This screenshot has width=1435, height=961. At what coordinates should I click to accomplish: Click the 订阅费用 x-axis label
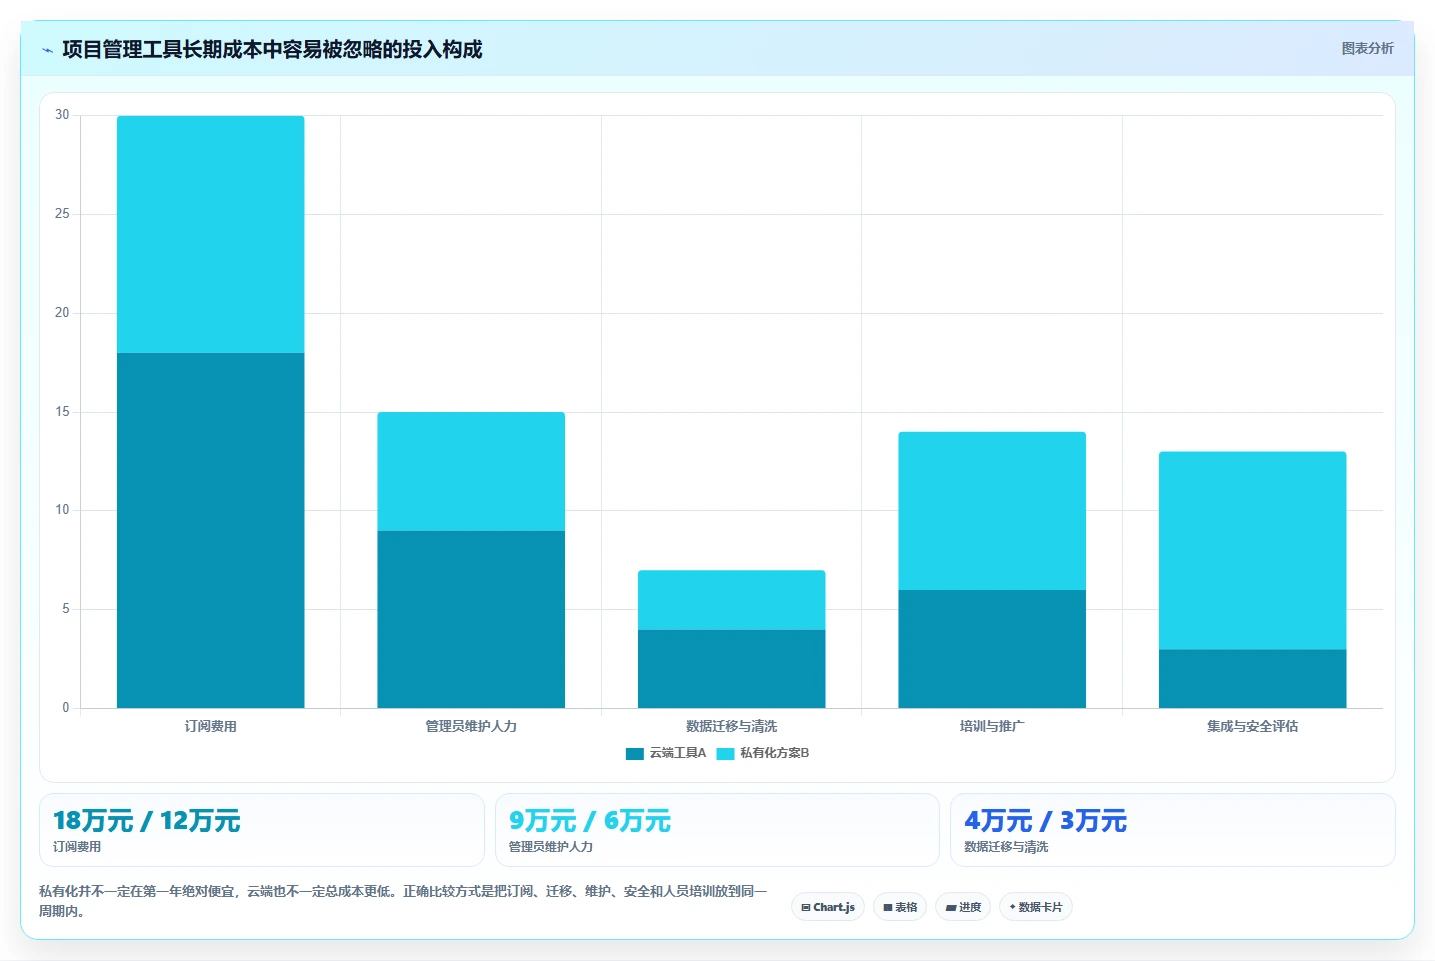point(211,726)
